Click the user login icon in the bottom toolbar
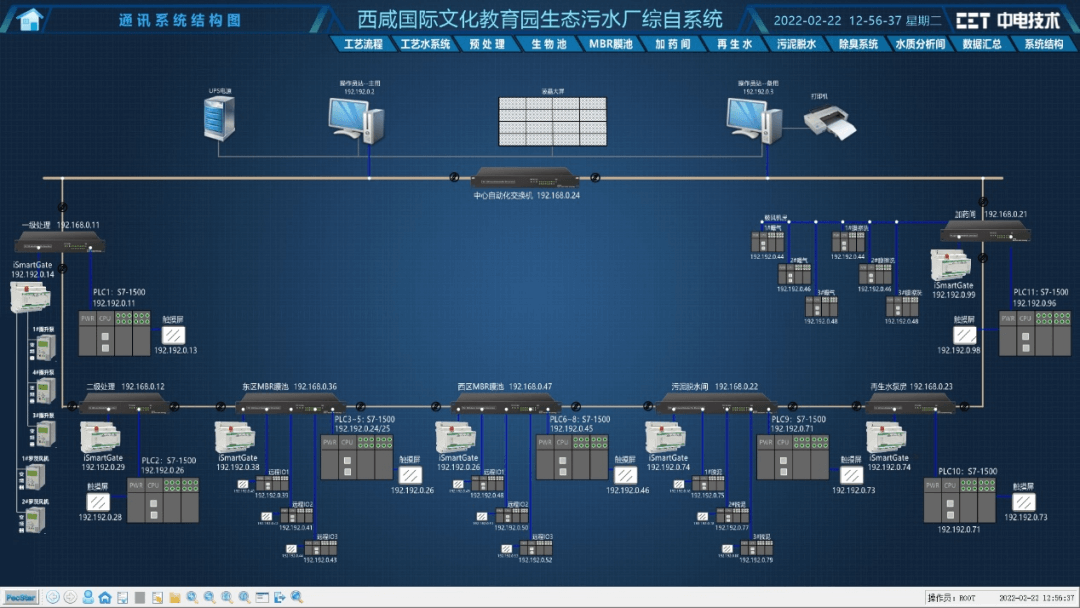Screen dimensions: 1080x608 point(88,597)
